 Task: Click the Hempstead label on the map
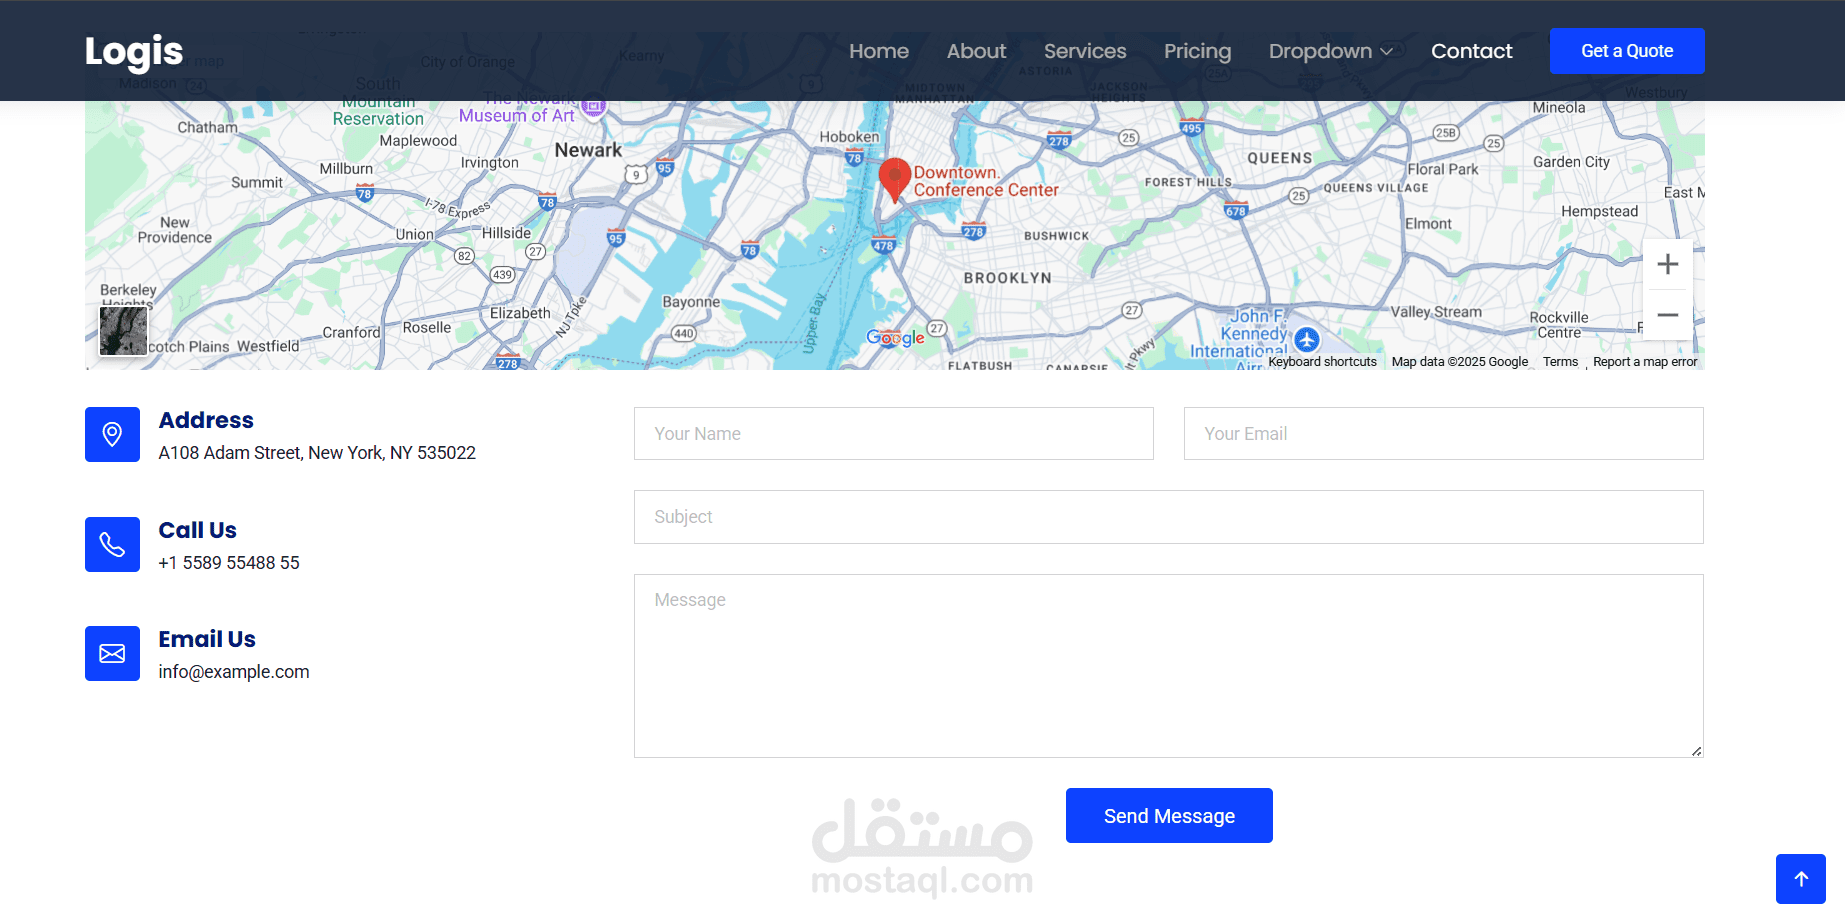tap(1600, 212)
